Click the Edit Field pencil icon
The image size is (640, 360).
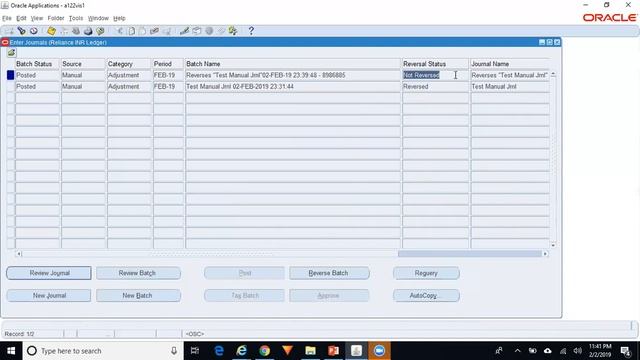pos(184,31)
